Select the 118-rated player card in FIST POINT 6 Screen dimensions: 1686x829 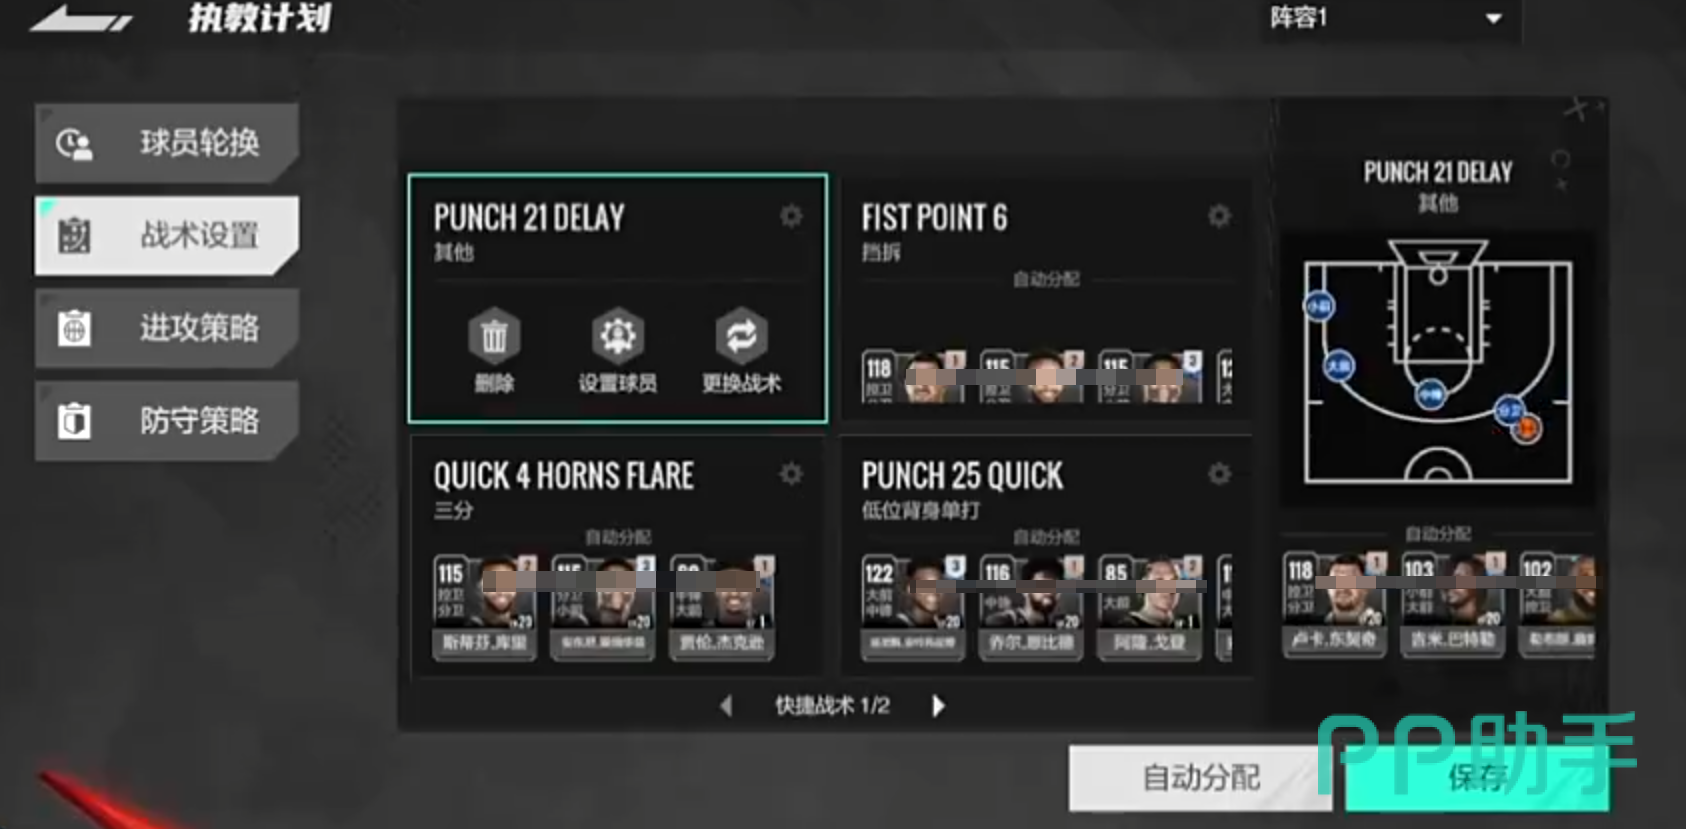tap(914, 377)
